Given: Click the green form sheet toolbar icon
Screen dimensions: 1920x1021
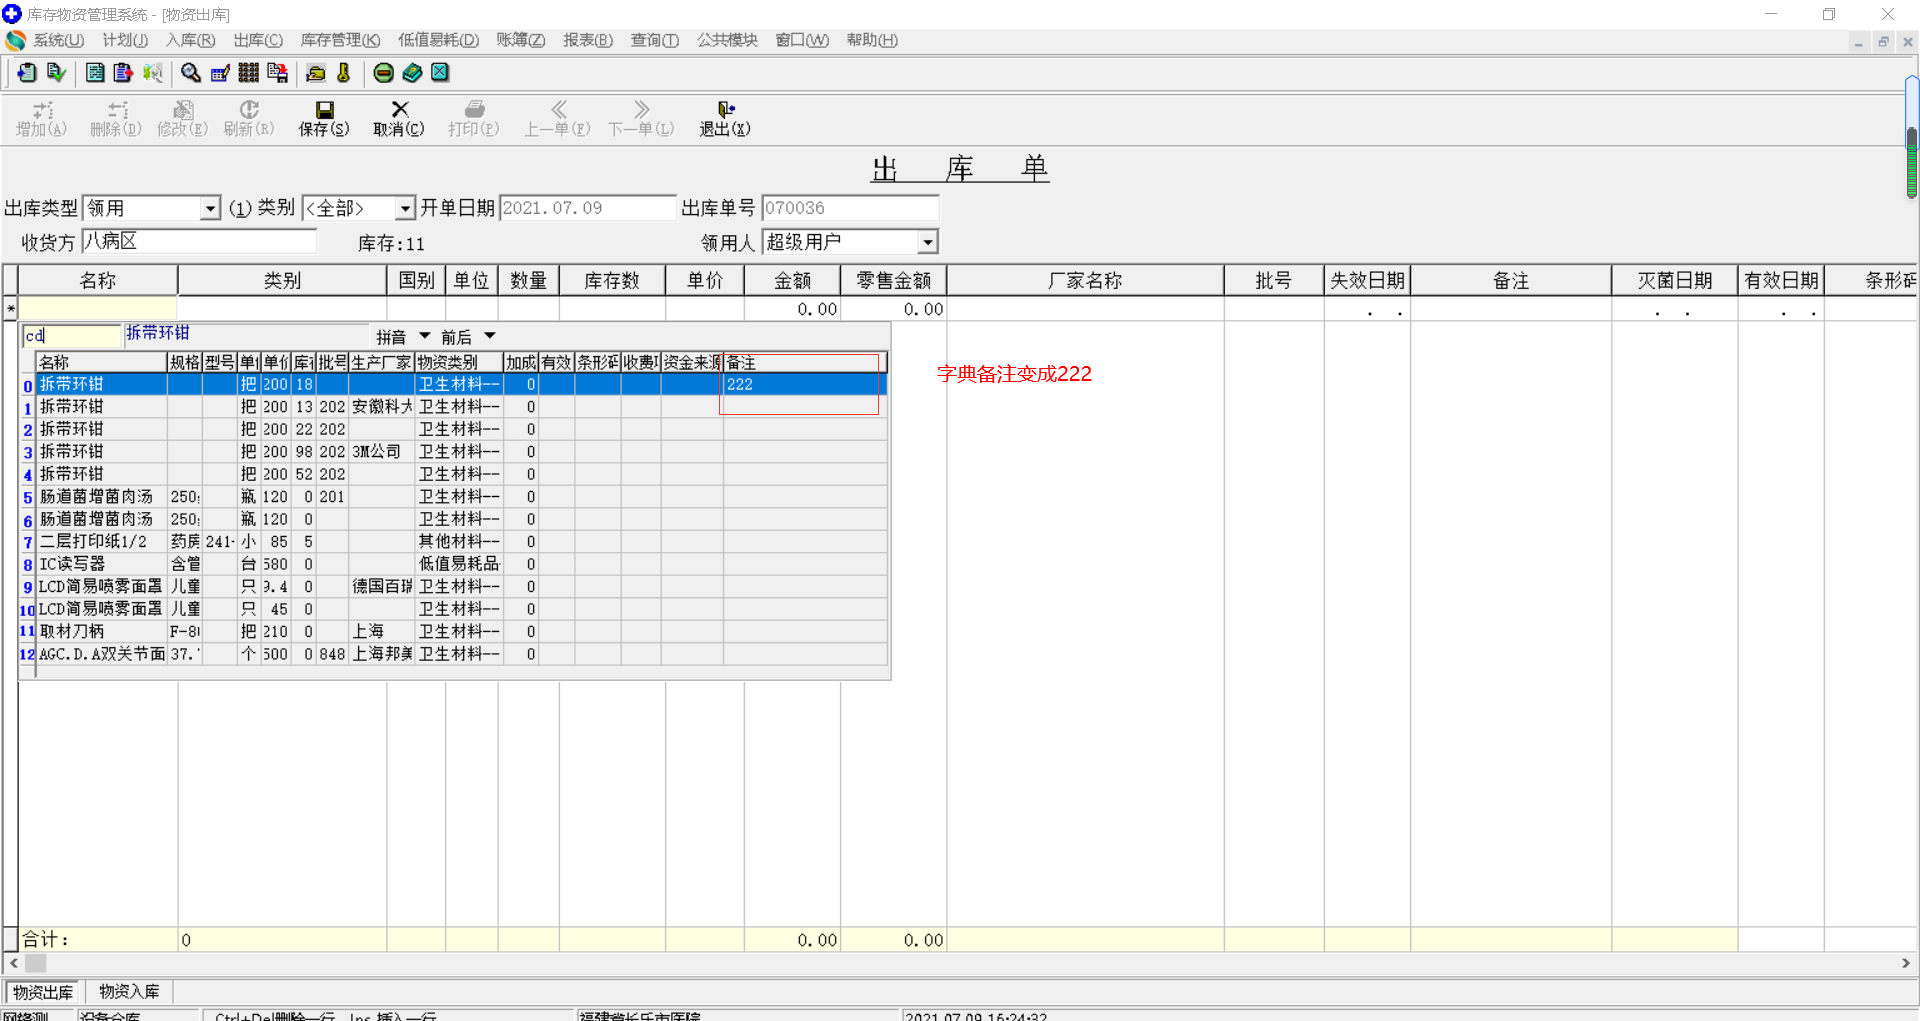Looking at the screenshot, I should coord(95,73).
